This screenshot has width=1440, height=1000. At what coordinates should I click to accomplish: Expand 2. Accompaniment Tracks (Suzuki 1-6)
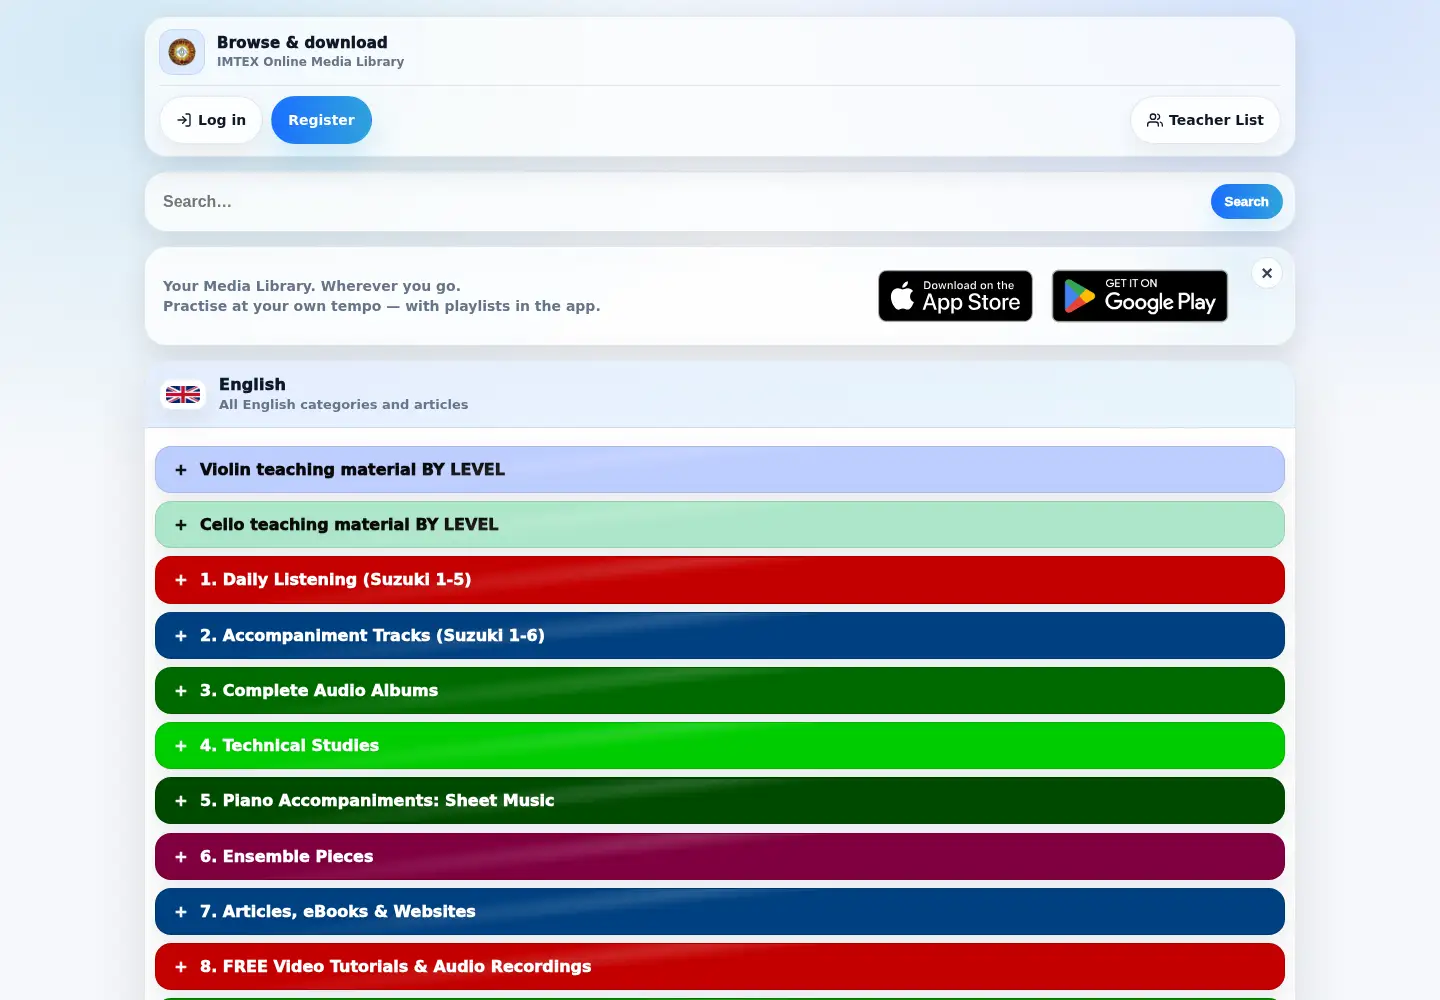pos(720,636)
